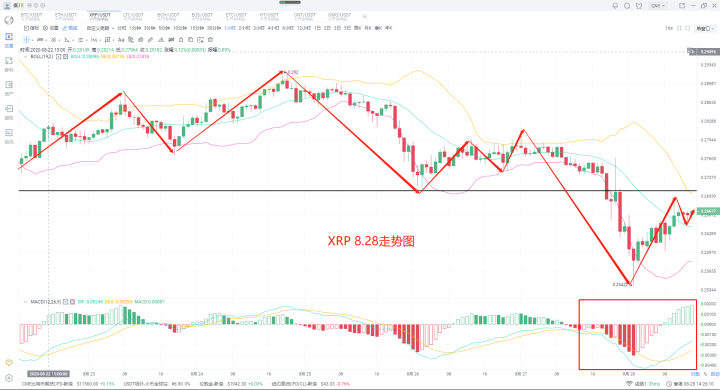Choose the text annotation Aa tool
The image size is (720, 390).
point(121,40)
